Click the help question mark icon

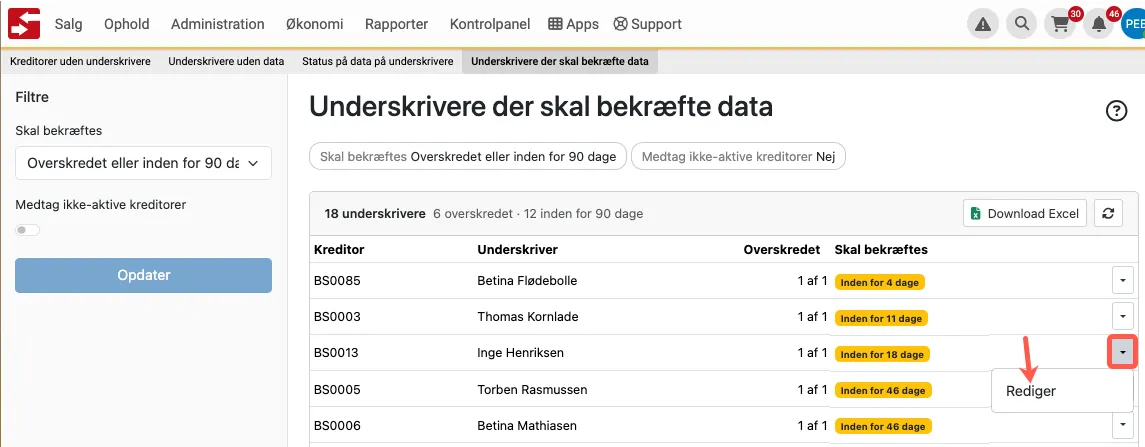1117,111
